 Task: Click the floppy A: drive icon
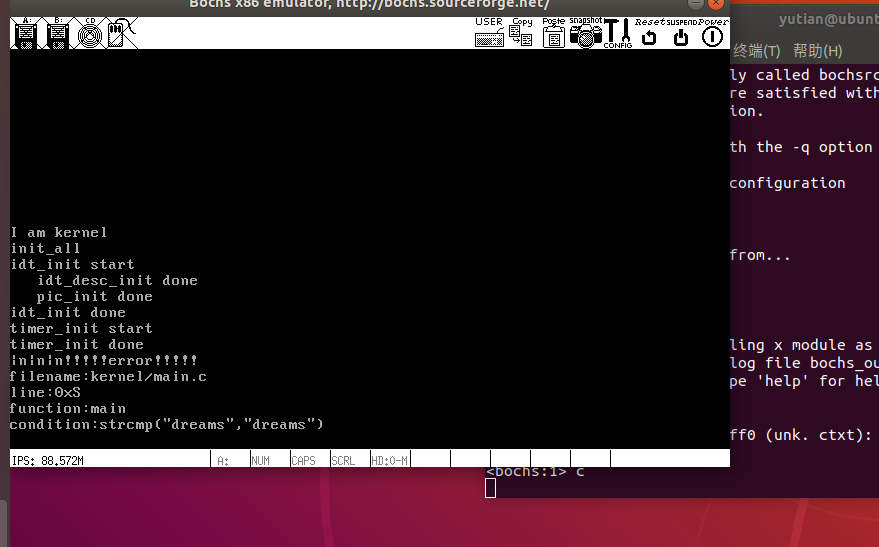[x=26, y=33]
